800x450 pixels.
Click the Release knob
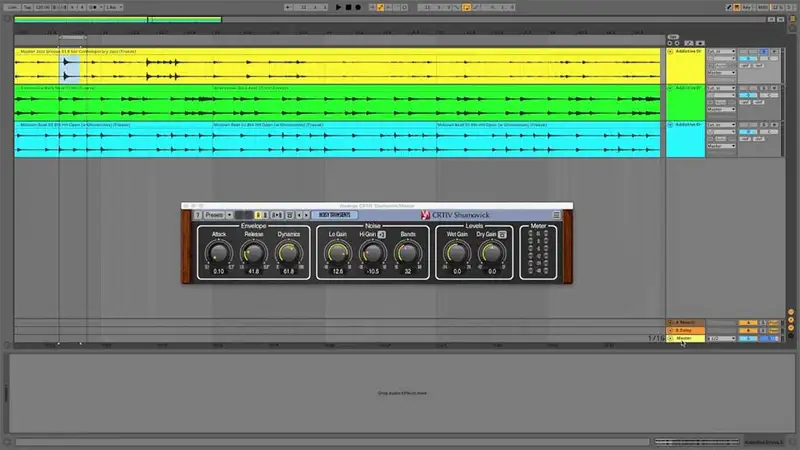coord(254,253)
